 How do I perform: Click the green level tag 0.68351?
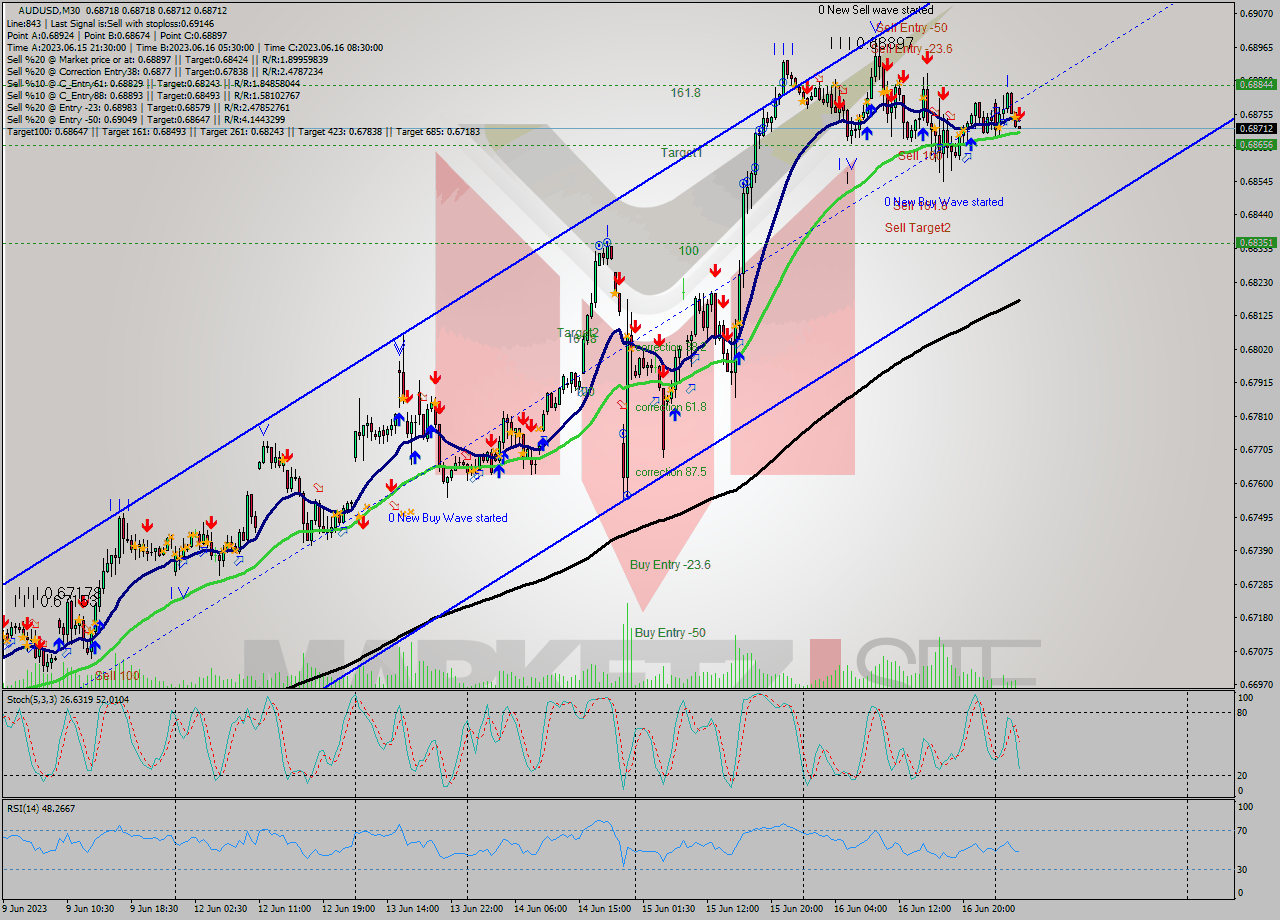point(1255,242)
